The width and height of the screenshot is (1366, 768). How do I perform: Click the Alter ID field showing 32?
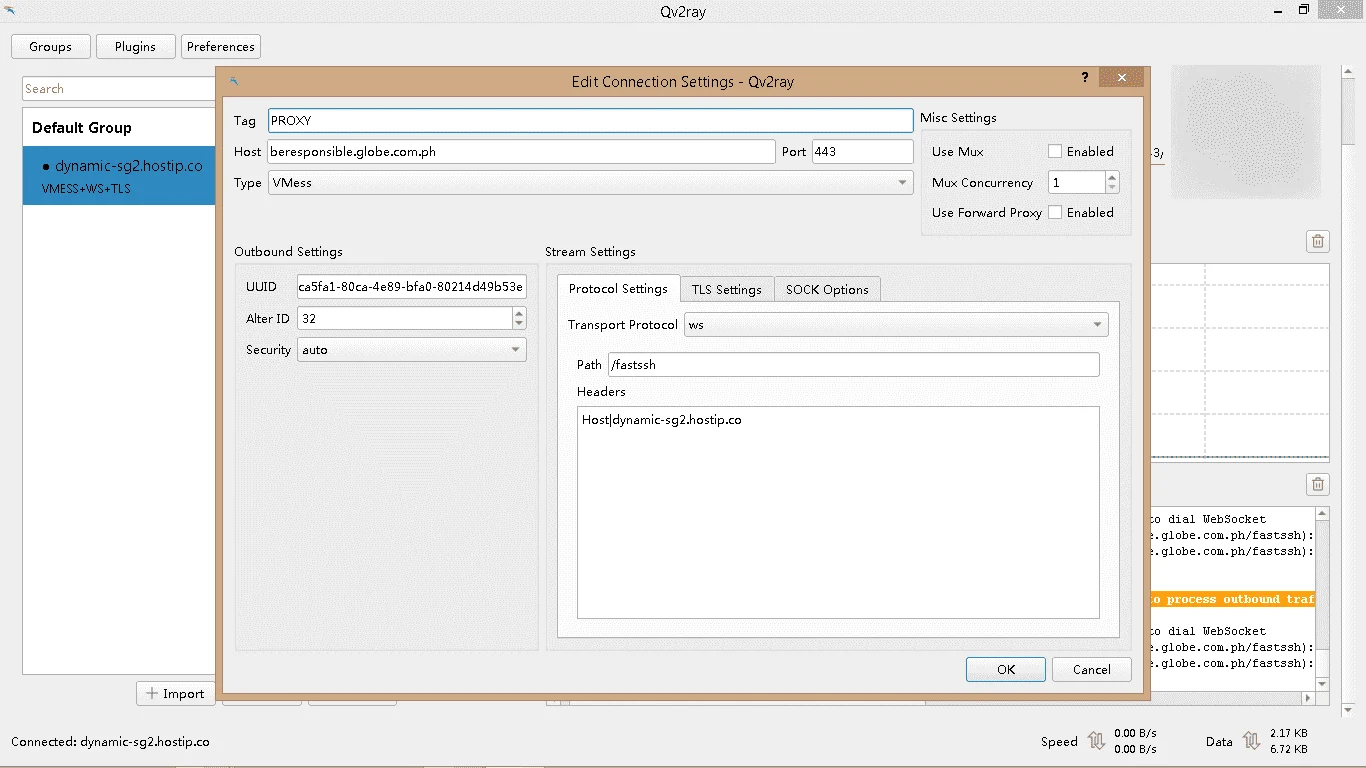point(405,318)
